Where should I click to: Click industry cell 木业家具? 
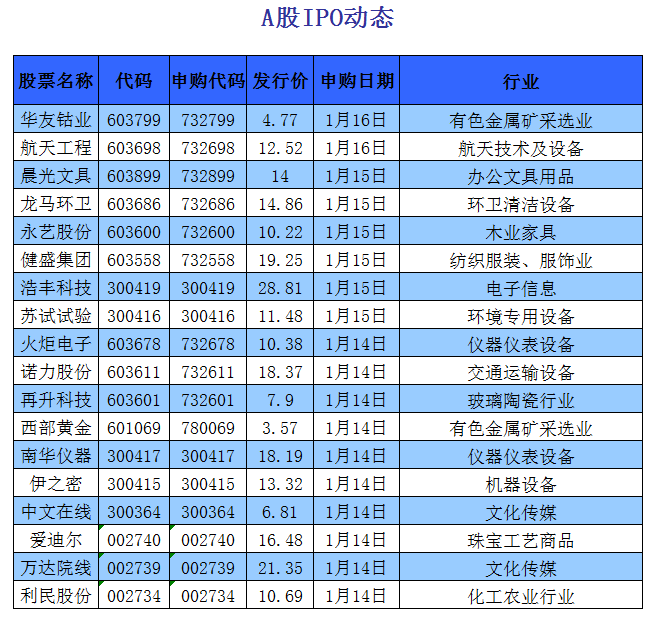pyautogui.click(x=521, y=232)
